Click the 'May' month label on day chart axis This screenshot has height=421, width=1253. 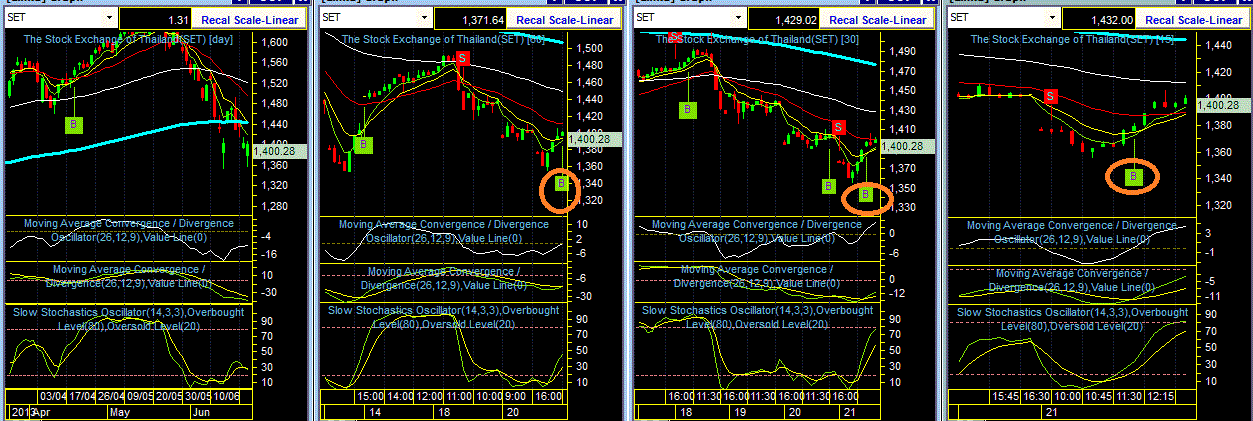coord(120,411)
